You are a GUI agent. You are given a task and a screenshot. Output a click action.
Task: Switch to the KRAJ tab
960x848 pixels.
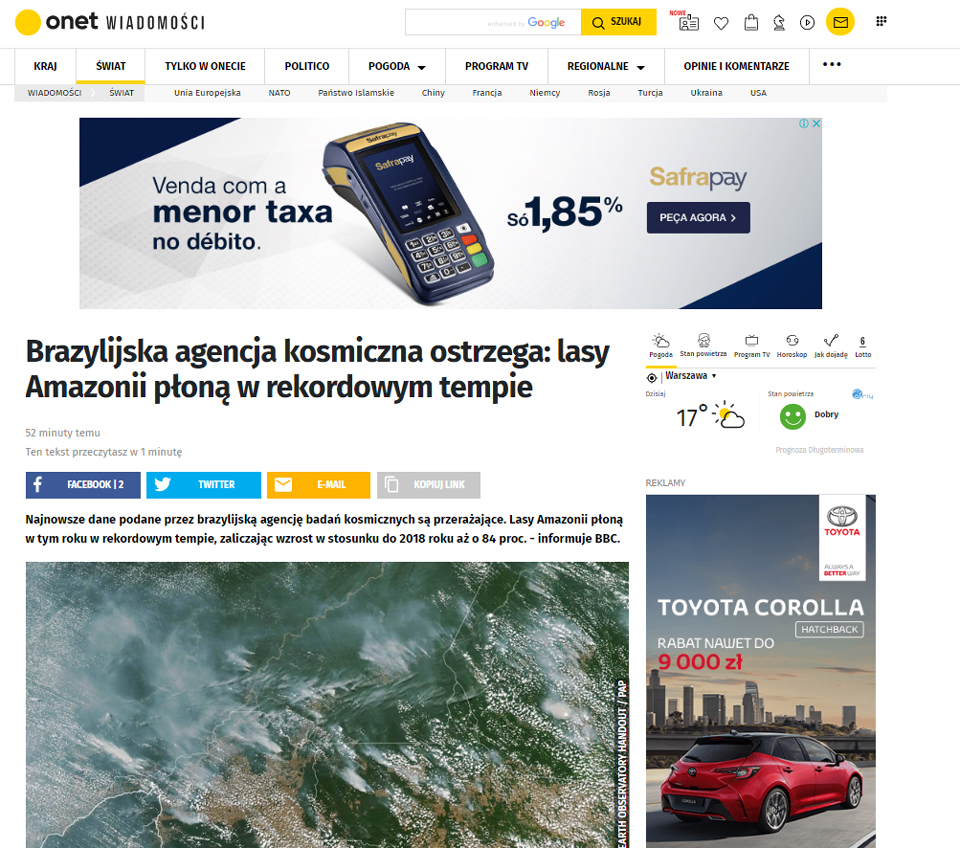45,66
